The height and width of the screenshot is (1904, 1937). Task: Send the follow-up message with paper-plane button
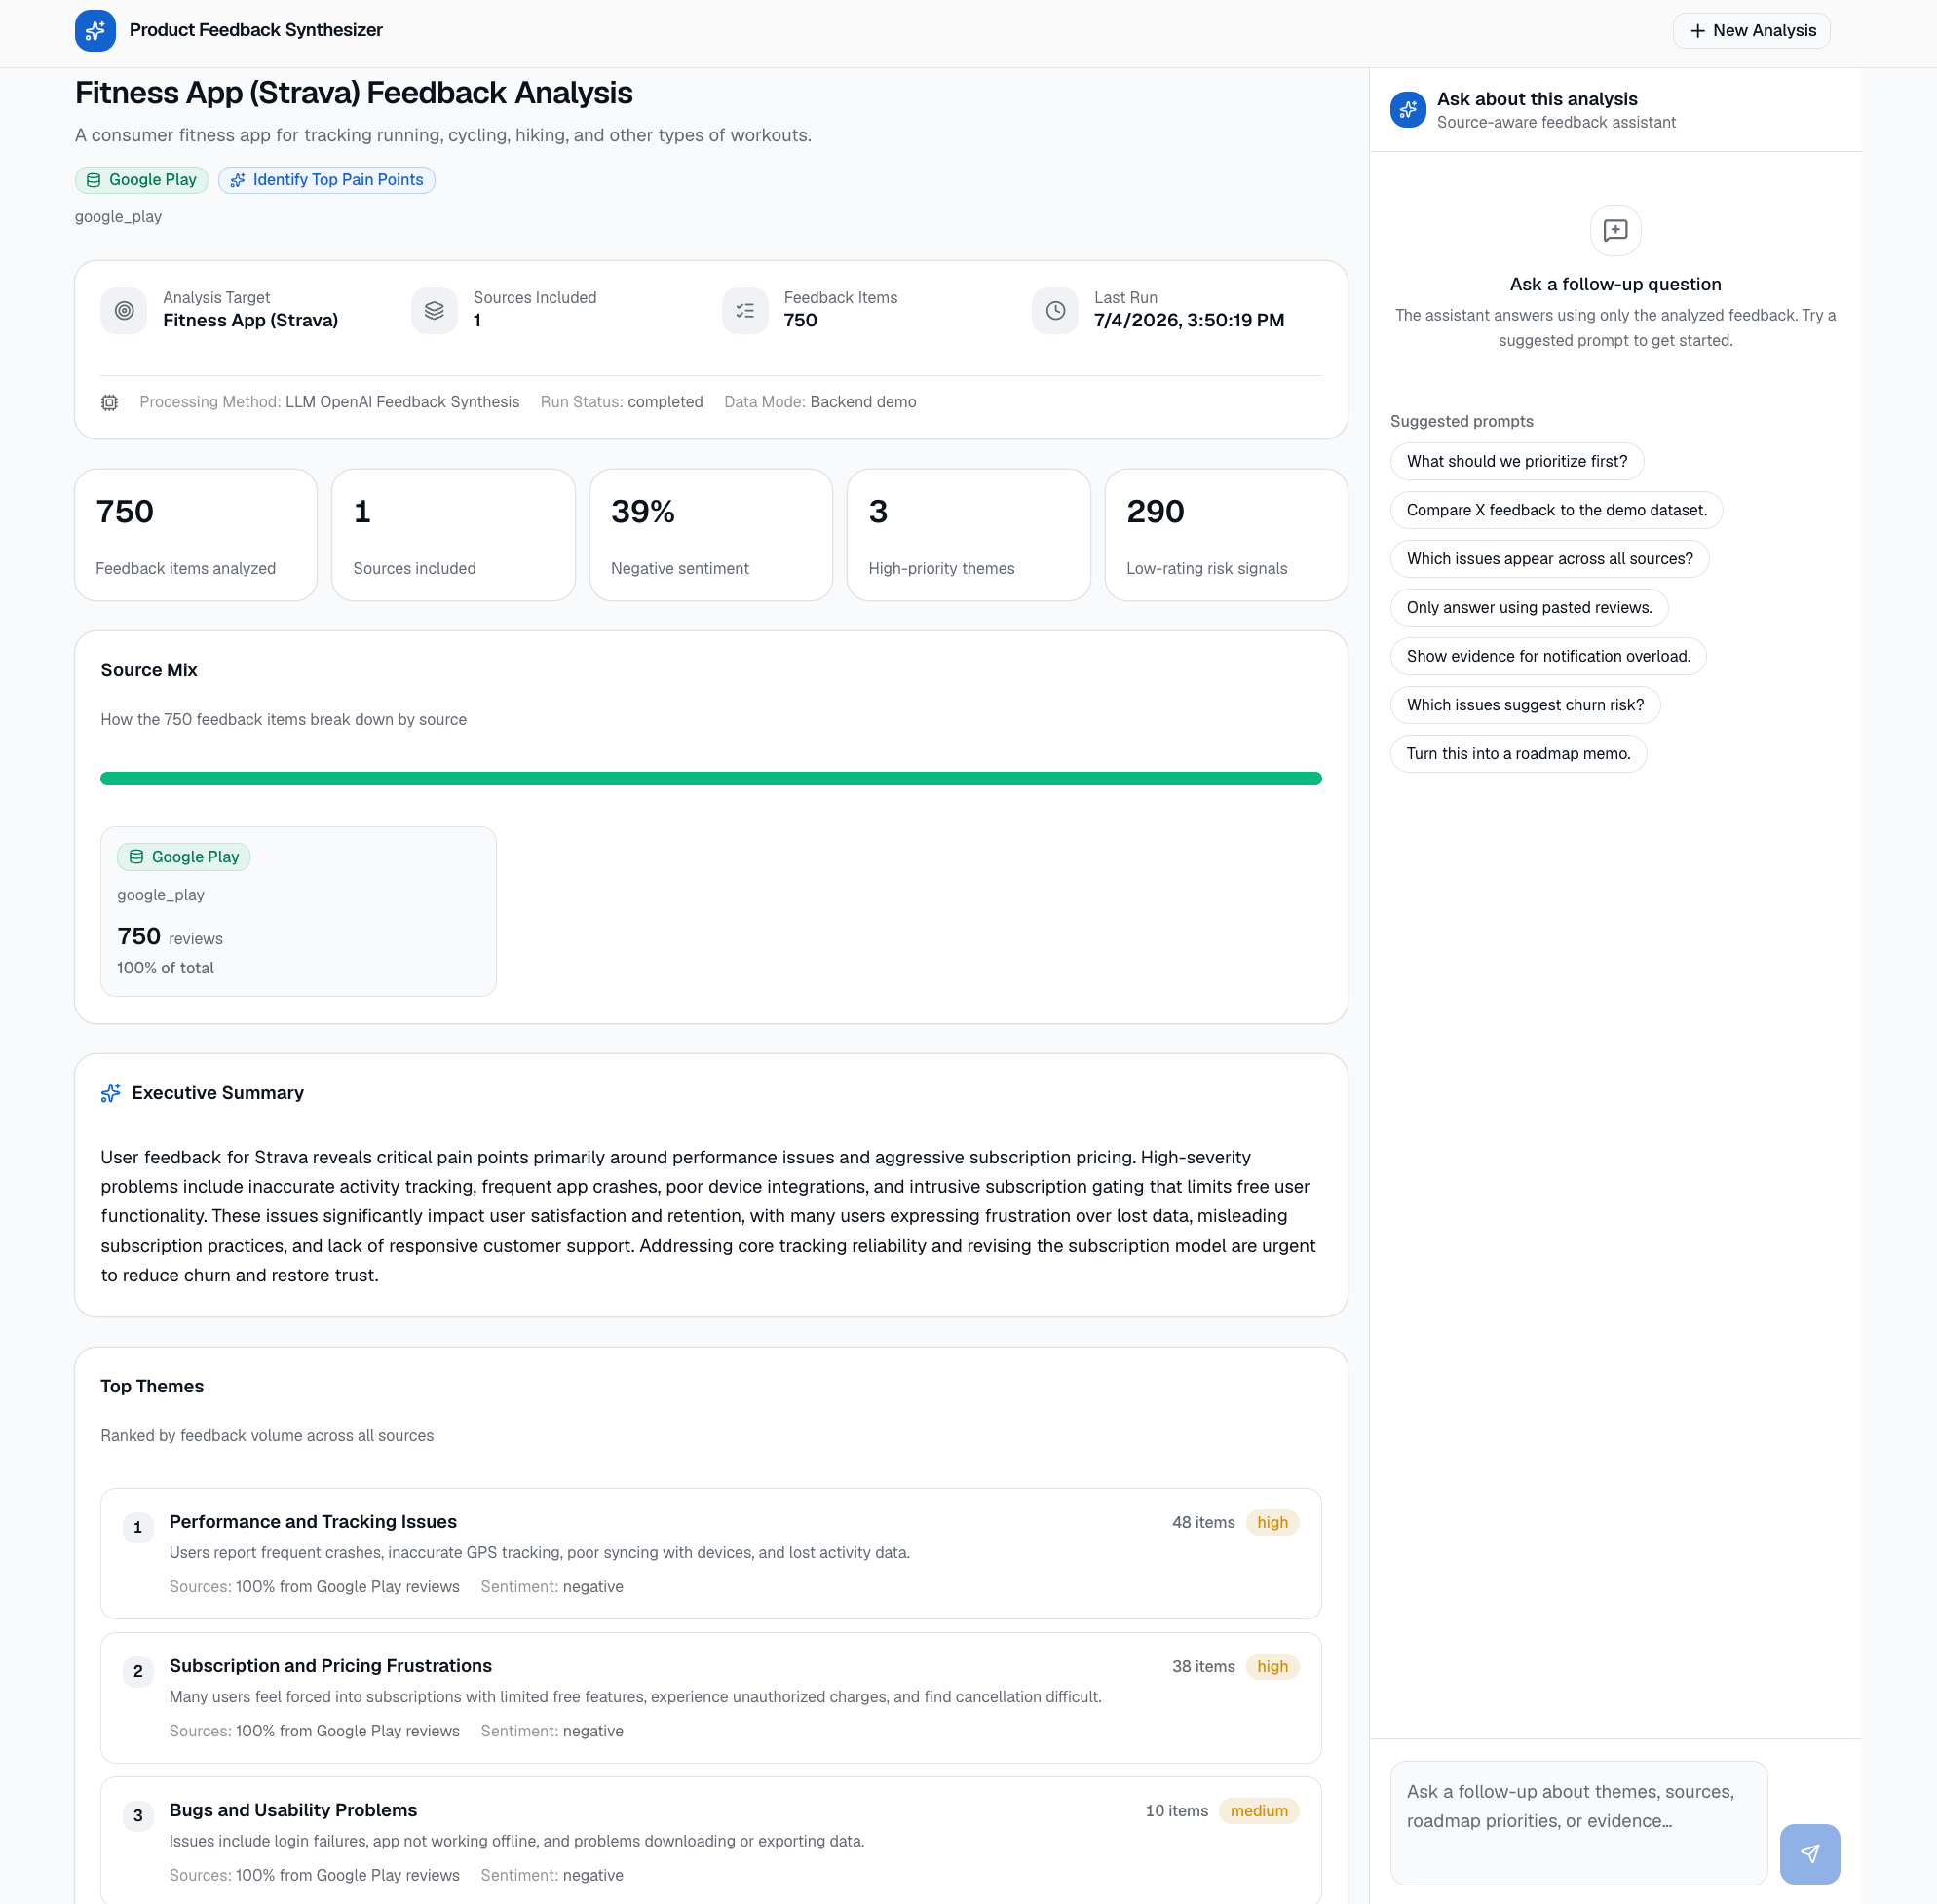click(x=1809, y=1853)
